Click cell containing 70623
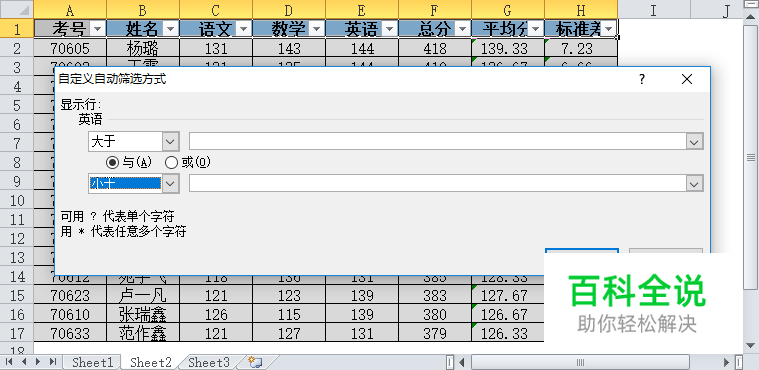759x370 pixels. tap(70, 295)
